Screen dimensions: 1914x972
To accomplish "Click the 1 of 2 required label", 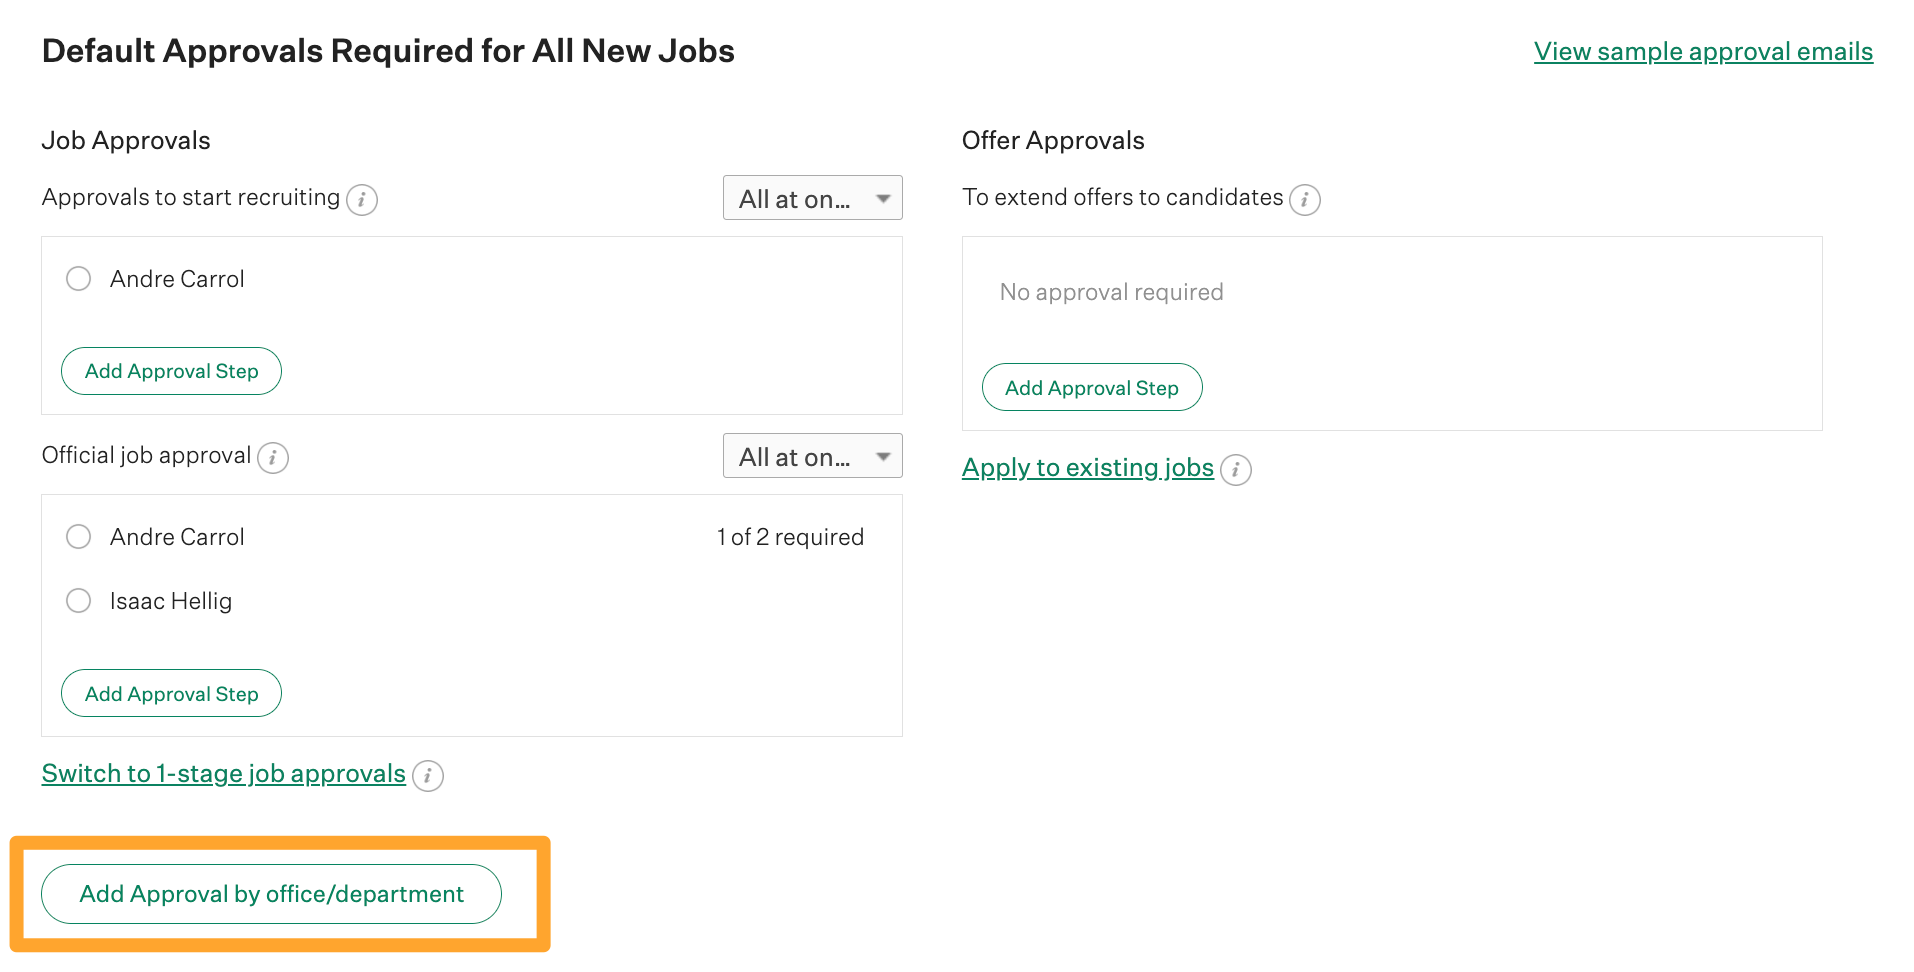I will (x=790, y=536).
